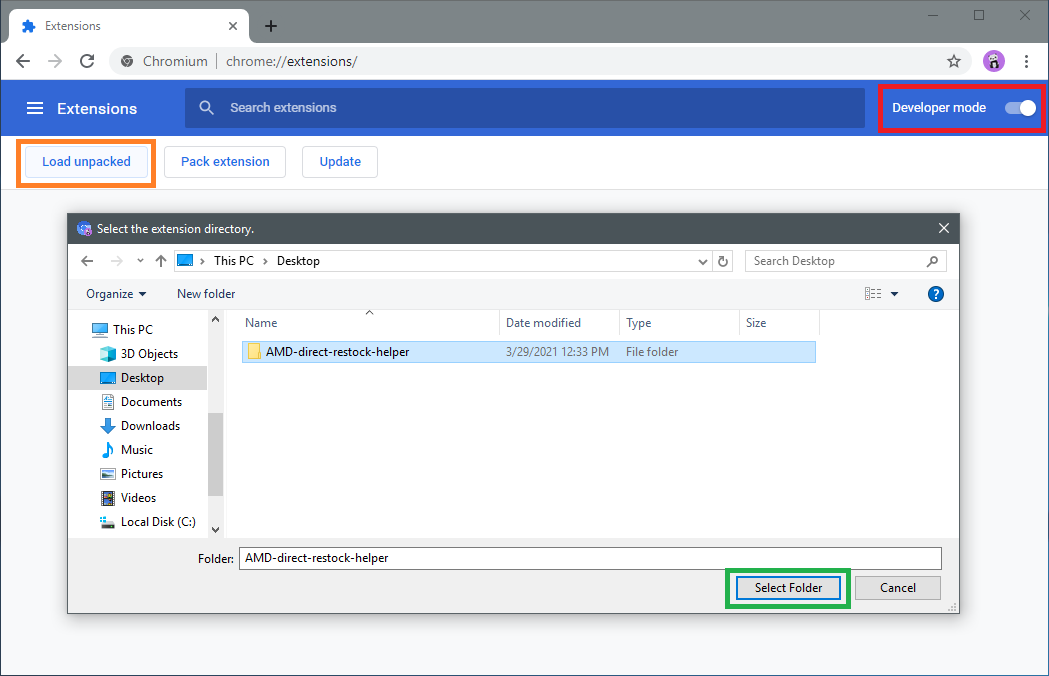Open the recent locations dropdown arrow
1049x676 pixels.
[x=140, y=261]
